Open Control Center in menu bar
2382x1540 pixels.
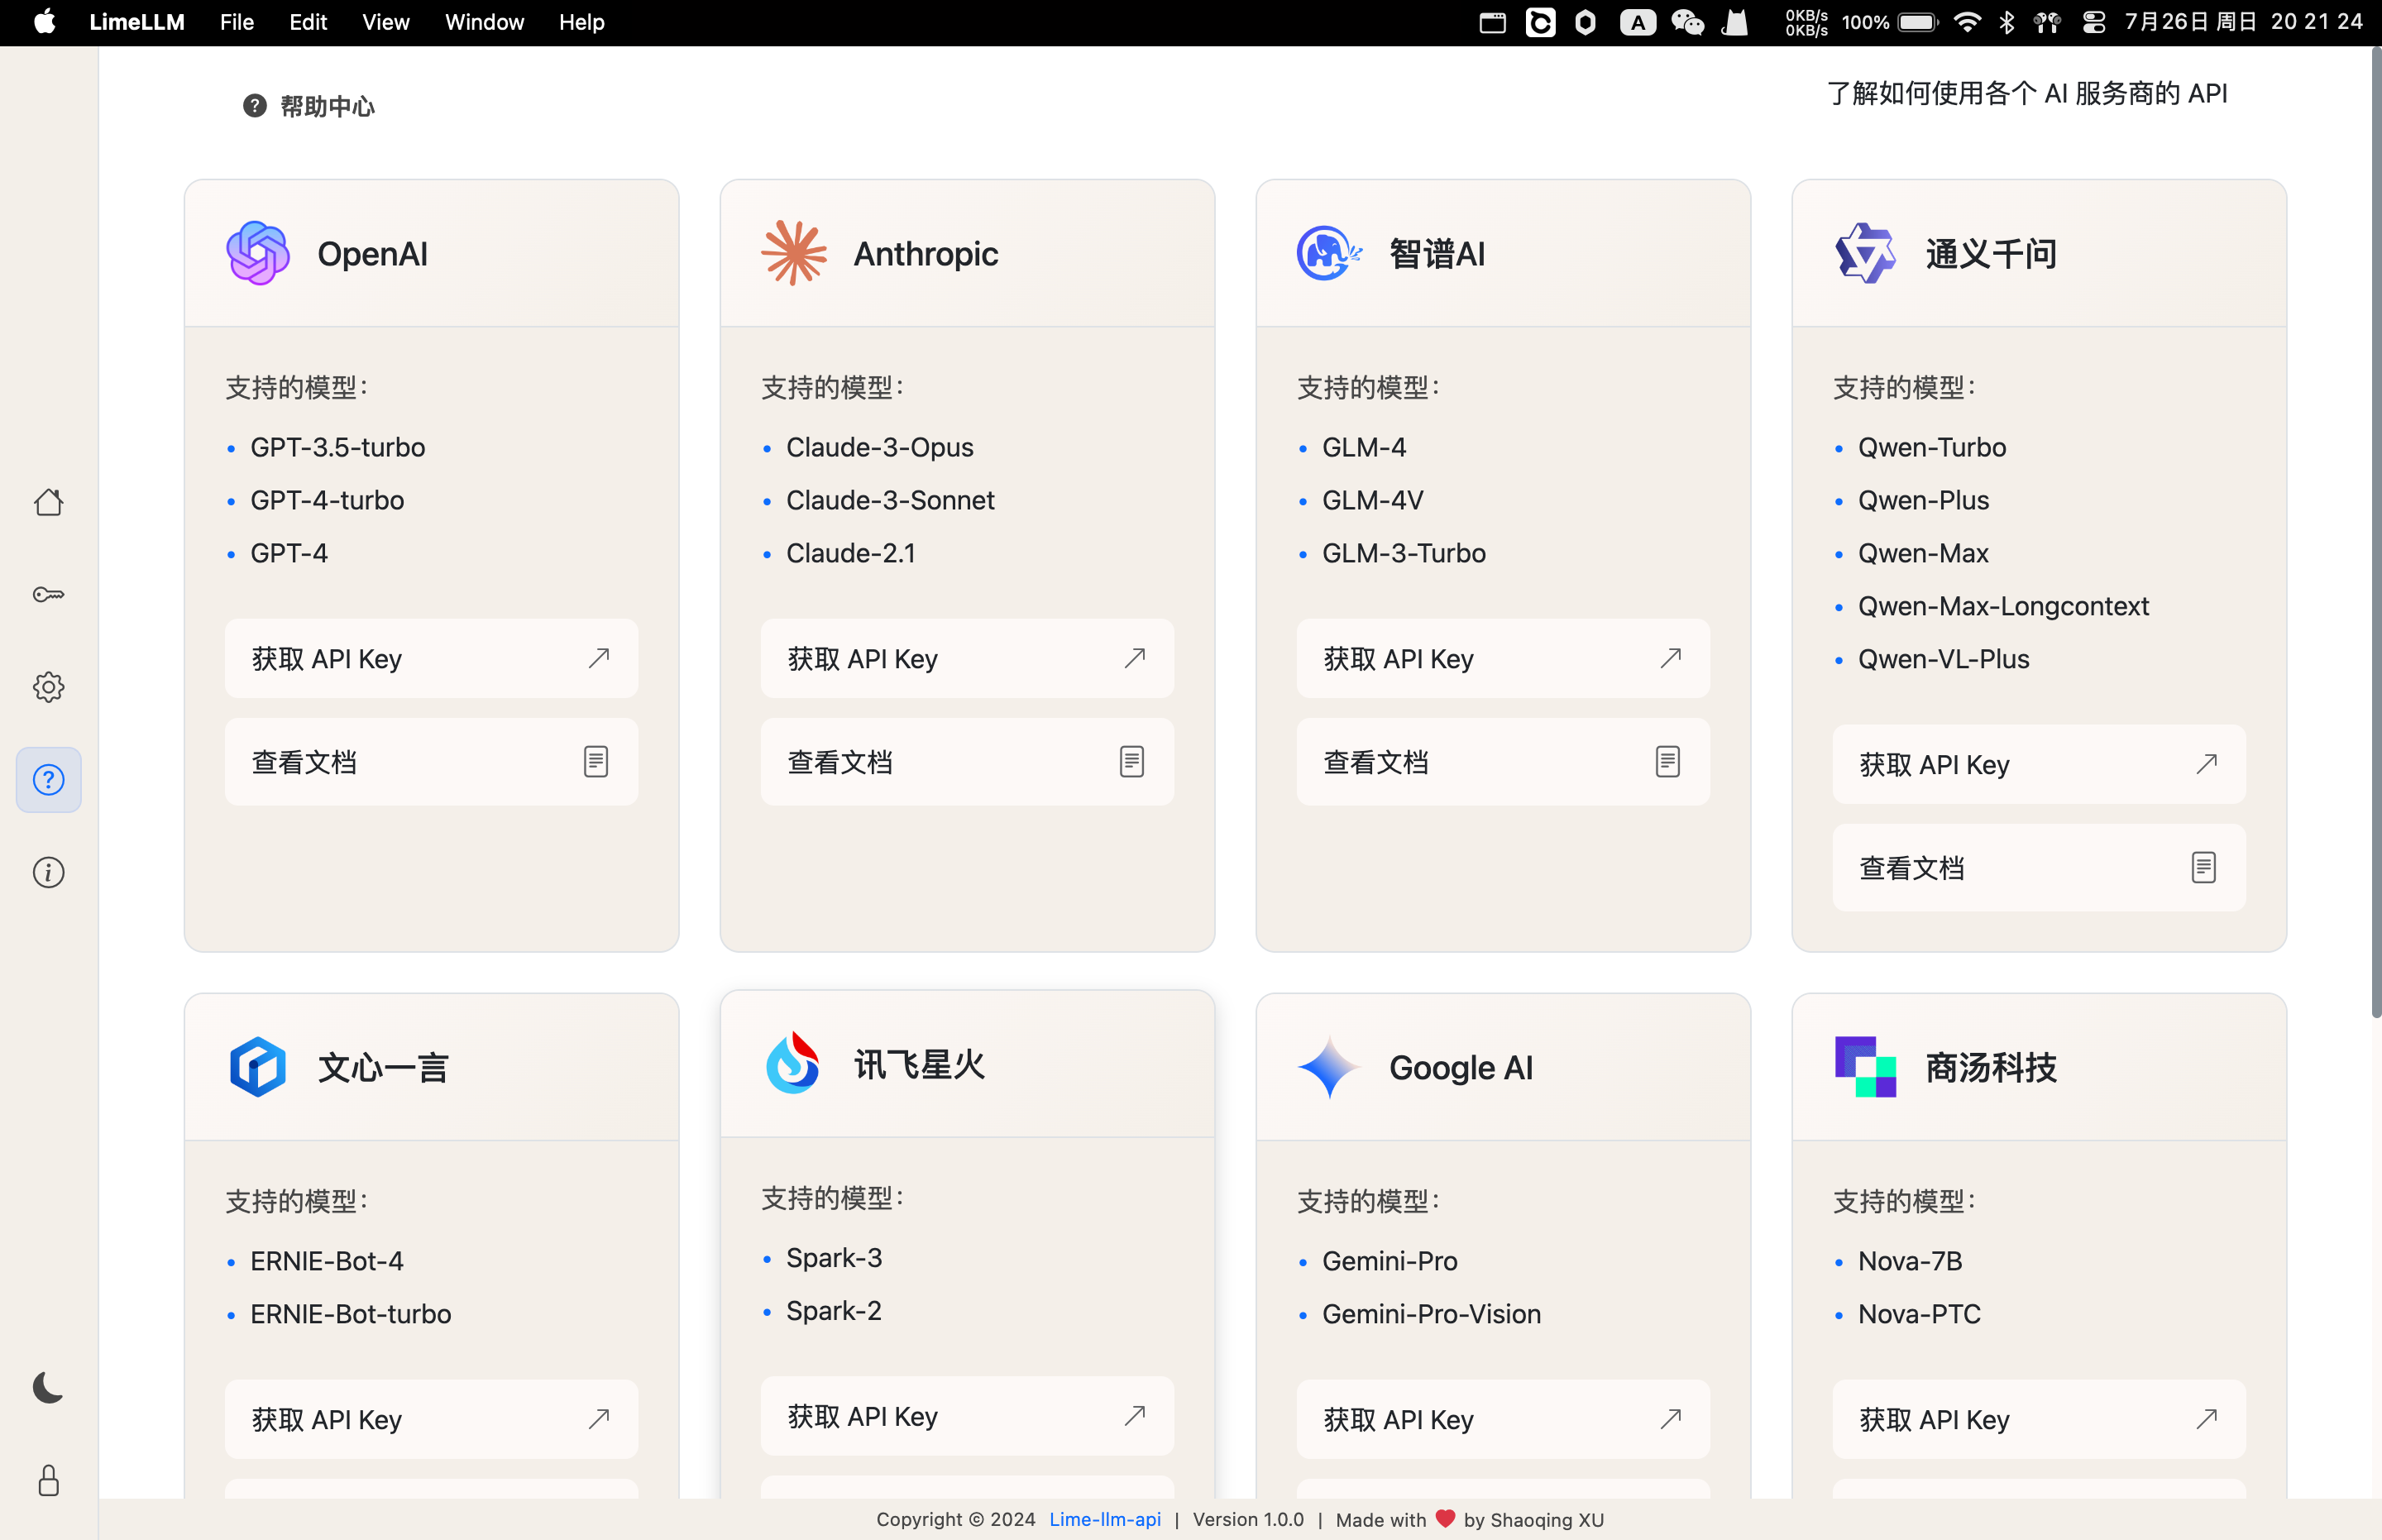coord(2093,22)
